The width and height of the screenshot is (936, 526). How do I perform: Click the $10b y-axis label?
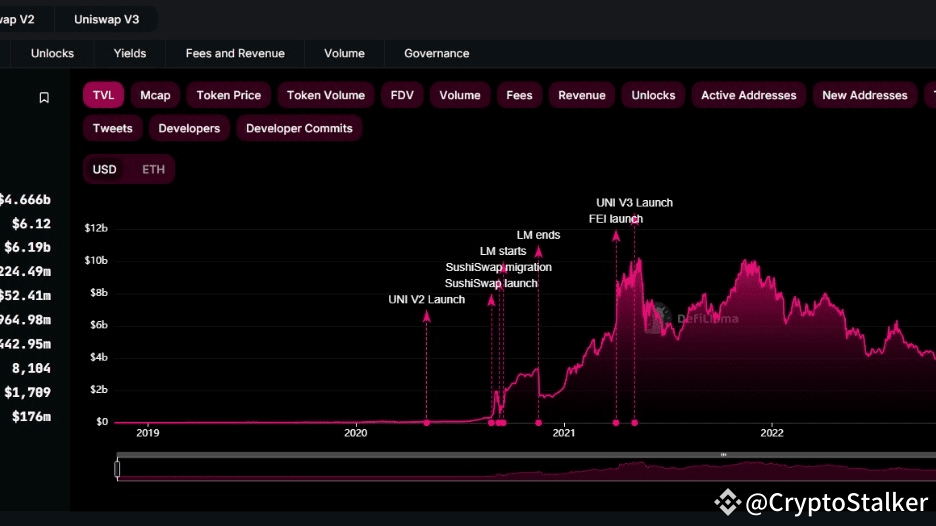coord(96,260)
